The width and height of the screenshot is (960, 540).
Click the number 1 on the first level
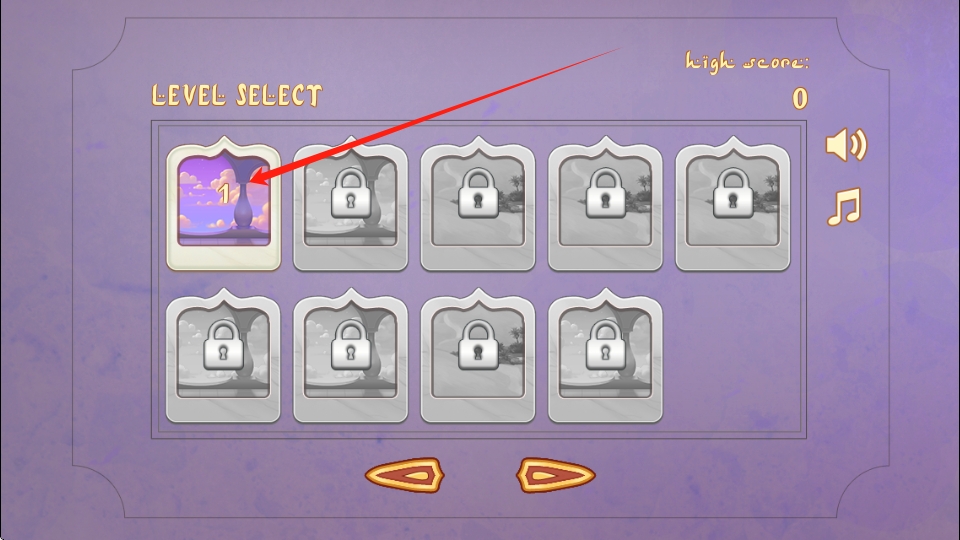coord(224,194)
